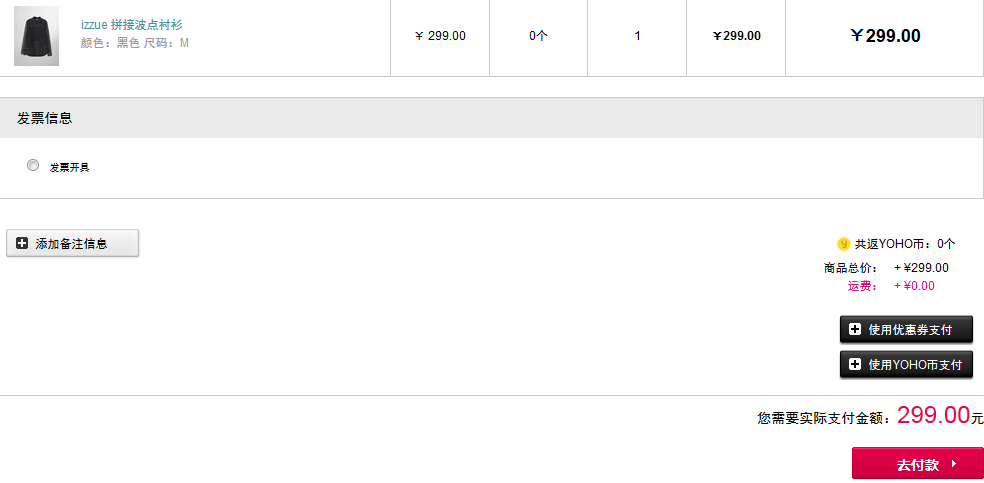This screenshot has width=984, height=483.
Task: Click the 去付款 payment button
Action: [x=917, y=464]
